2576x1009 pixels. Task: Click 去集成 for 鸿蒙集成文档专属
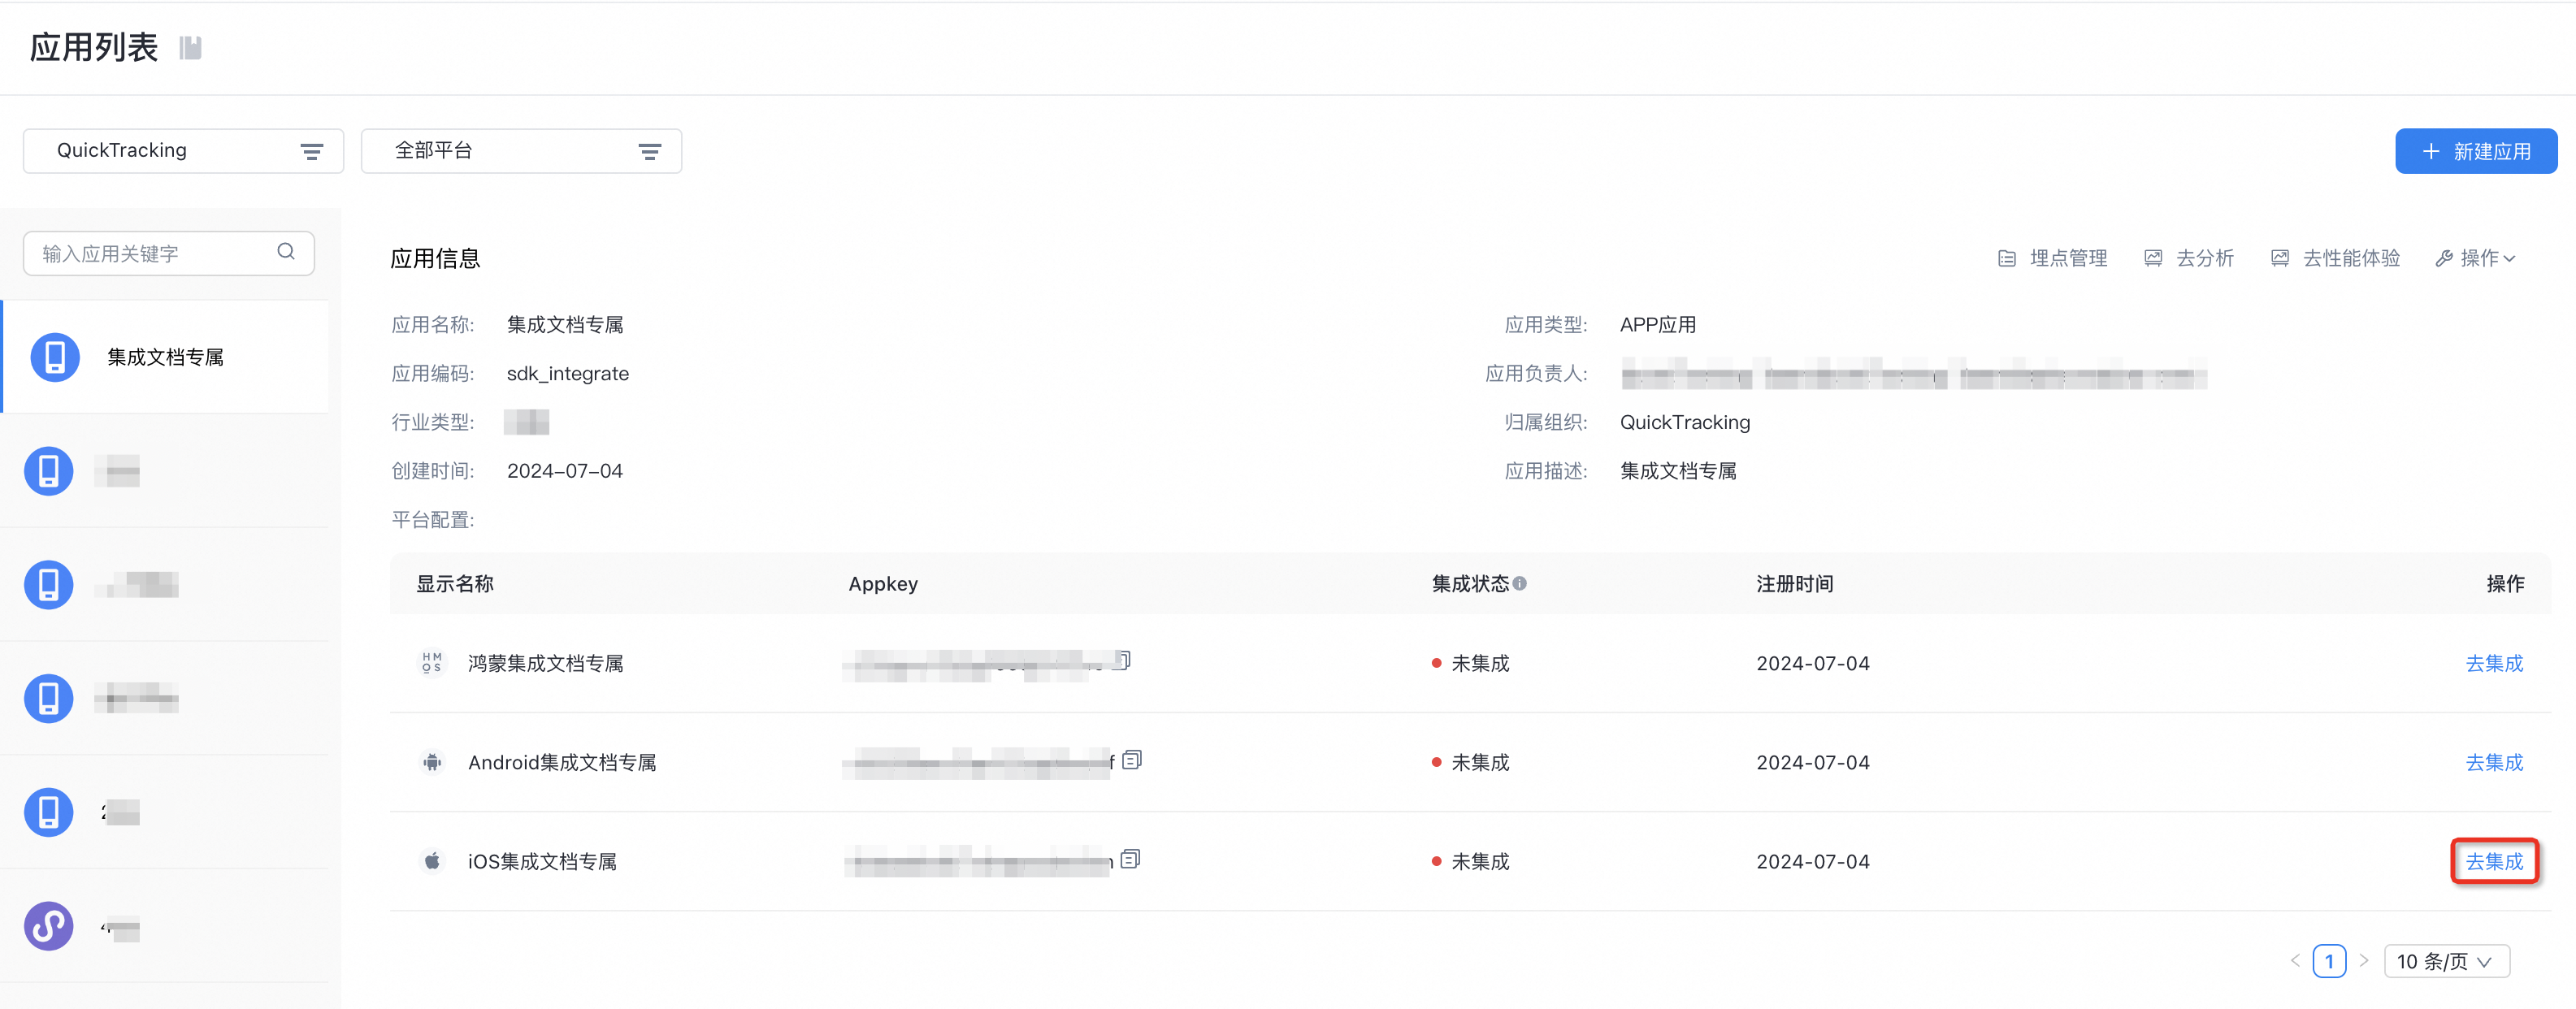click(2494, 663)
